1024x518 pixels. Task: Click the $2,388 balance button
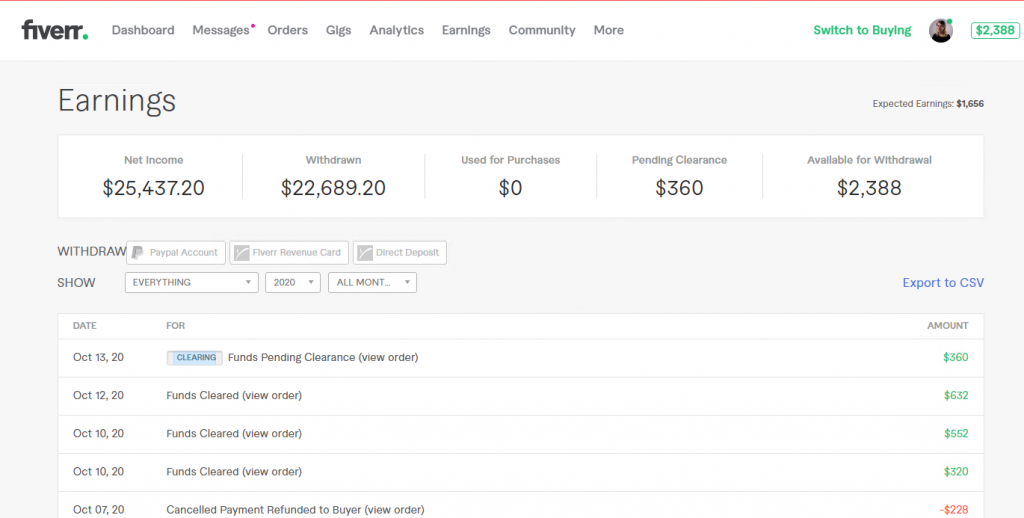(x=995, y=30)
